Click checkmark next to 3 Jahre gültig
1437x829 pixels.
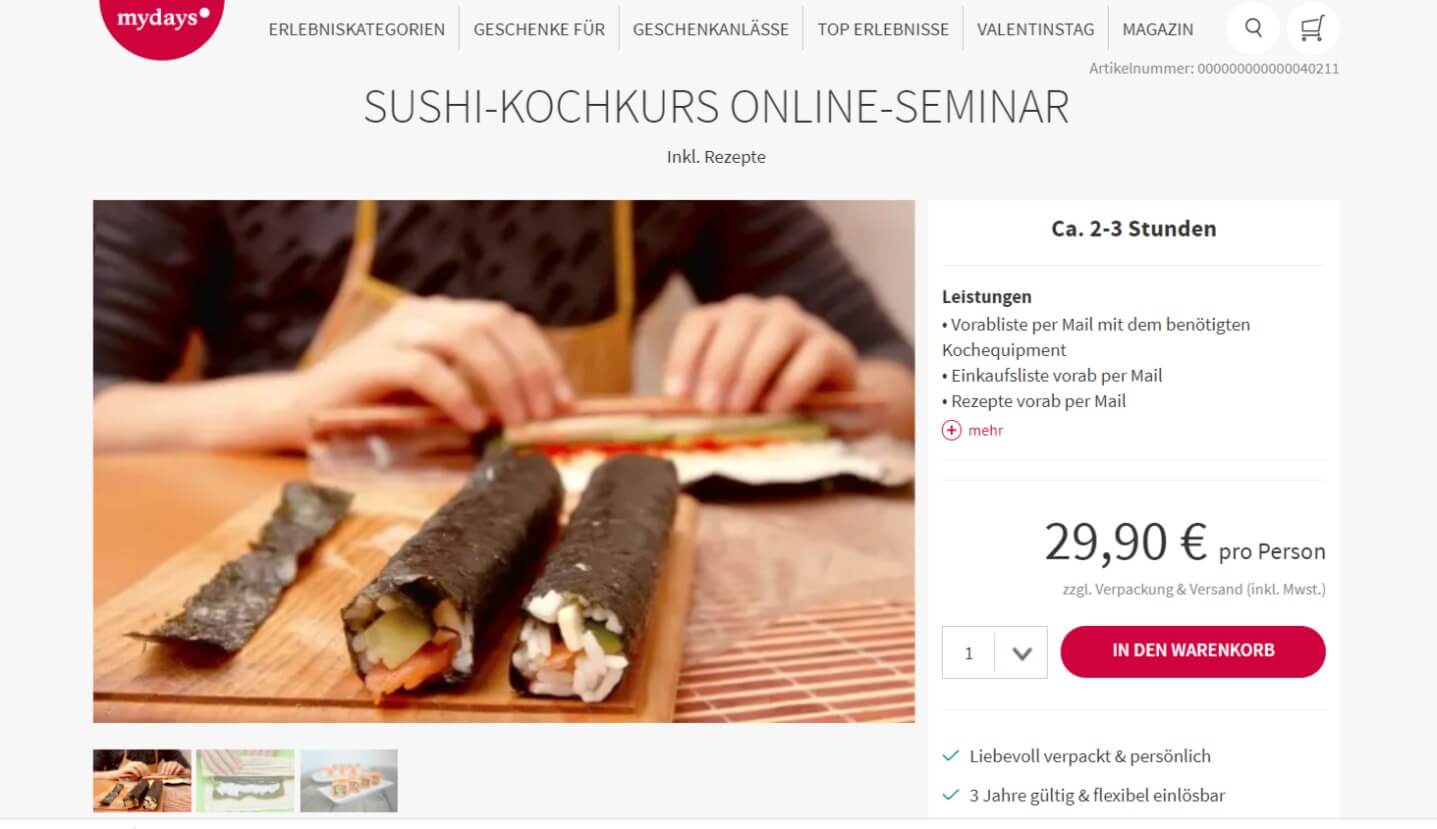point(951,796)
